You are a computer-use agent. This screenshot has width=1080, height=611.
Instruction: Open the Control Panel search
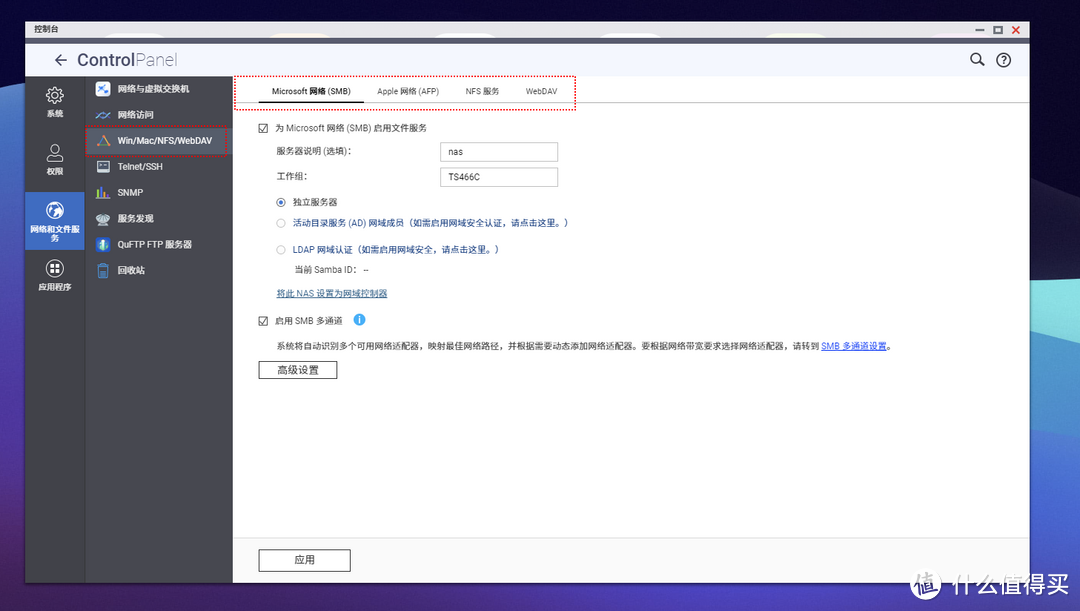[977, 59]
